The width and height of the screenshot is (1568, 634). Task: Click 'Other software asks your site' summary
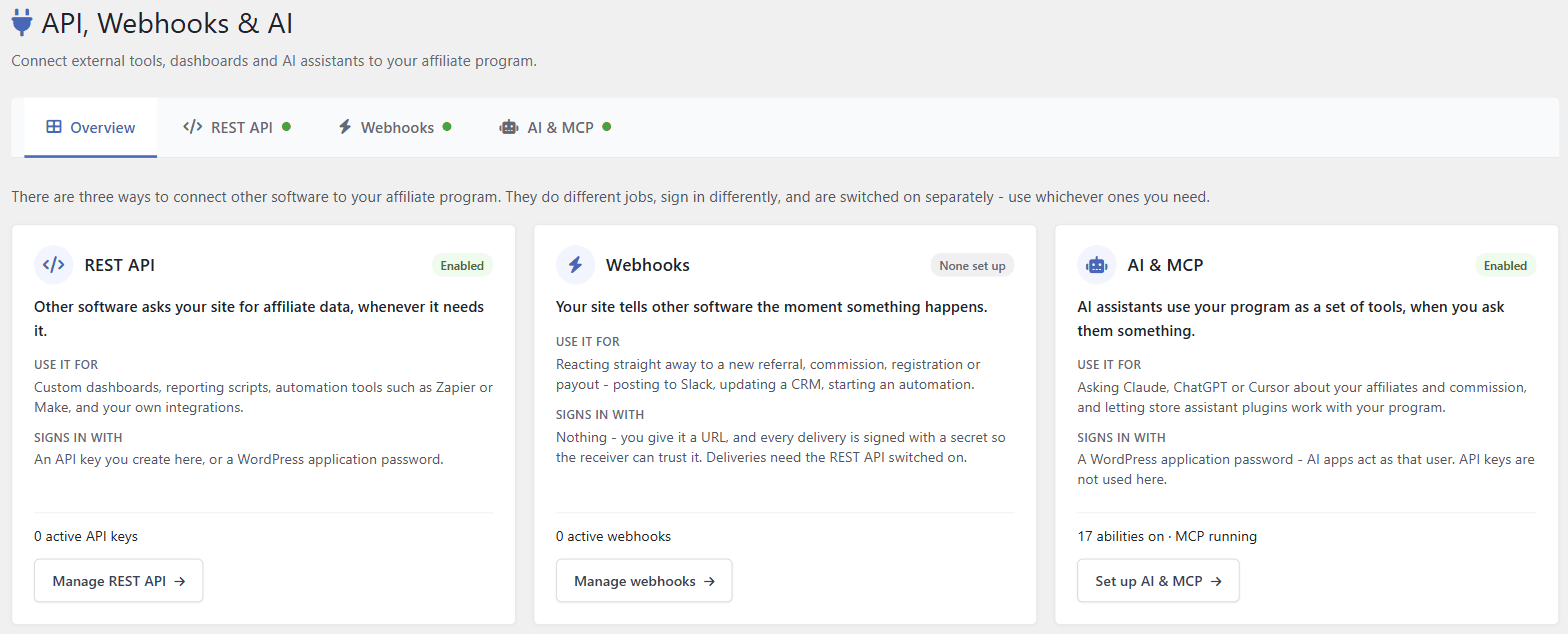[x=259, y=318]
